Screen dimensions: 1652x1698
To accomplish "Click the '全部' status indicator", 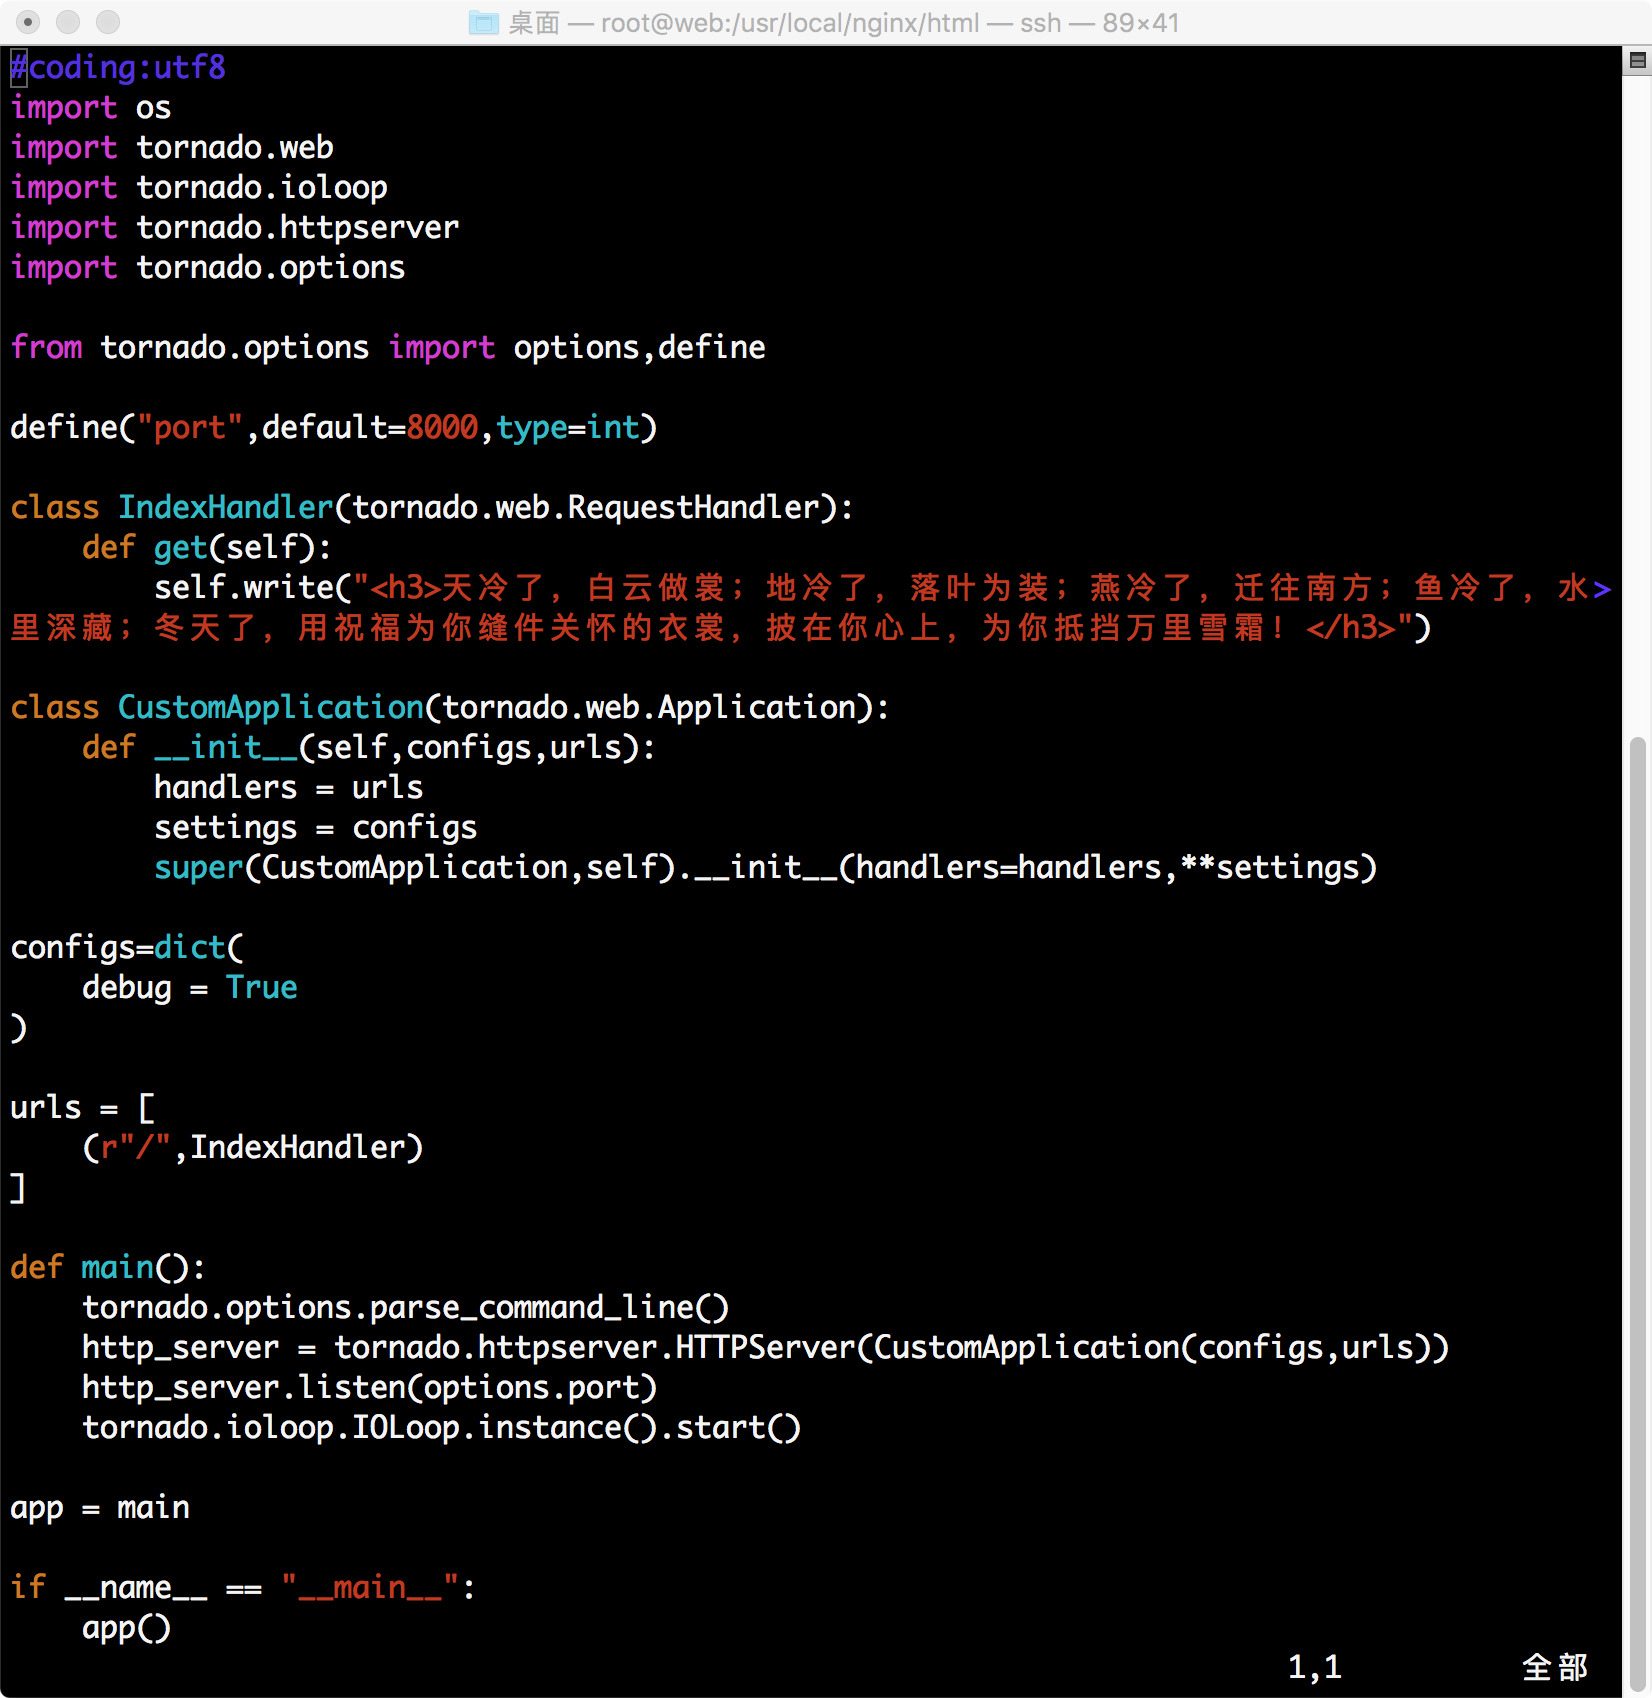I will (x=1555, y=1667).
